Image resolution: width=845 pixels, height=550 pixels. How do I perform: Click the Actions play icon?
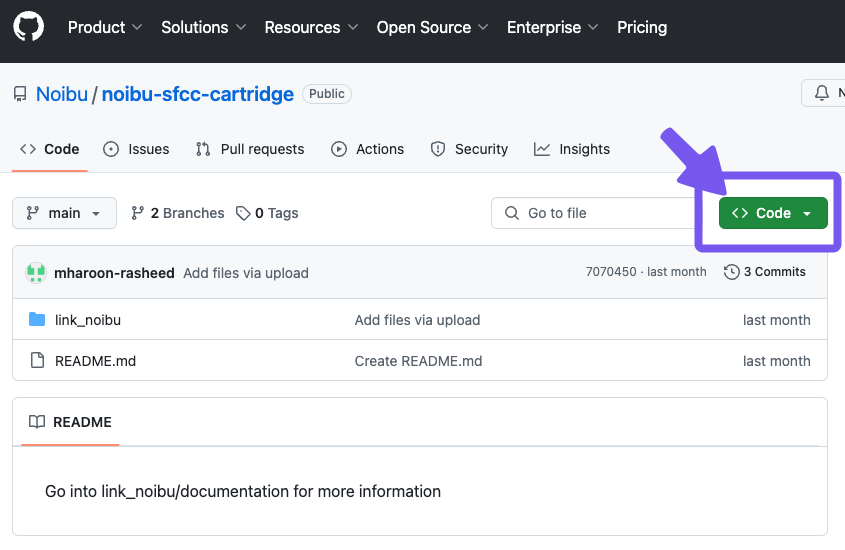tap(338, 149)
